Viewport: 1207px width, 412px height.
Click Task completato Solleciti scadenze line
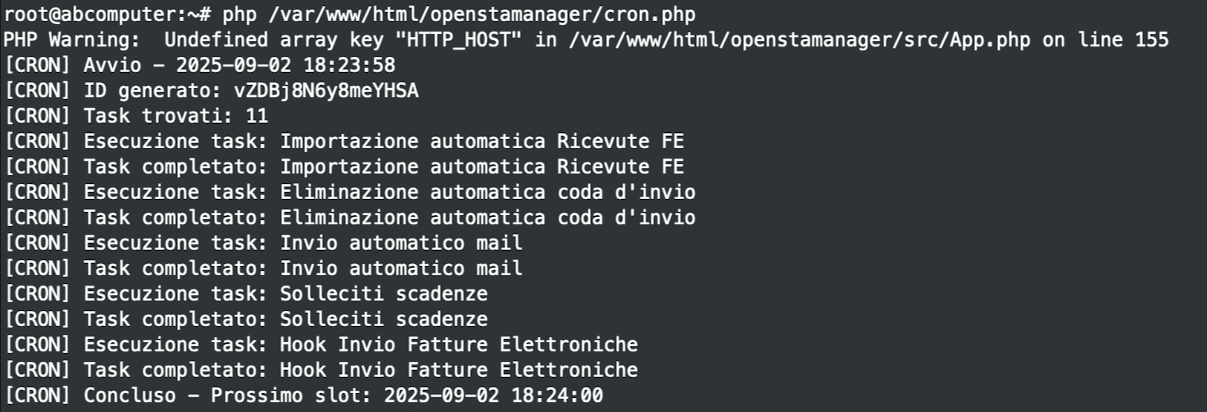[x=246, y=320]
